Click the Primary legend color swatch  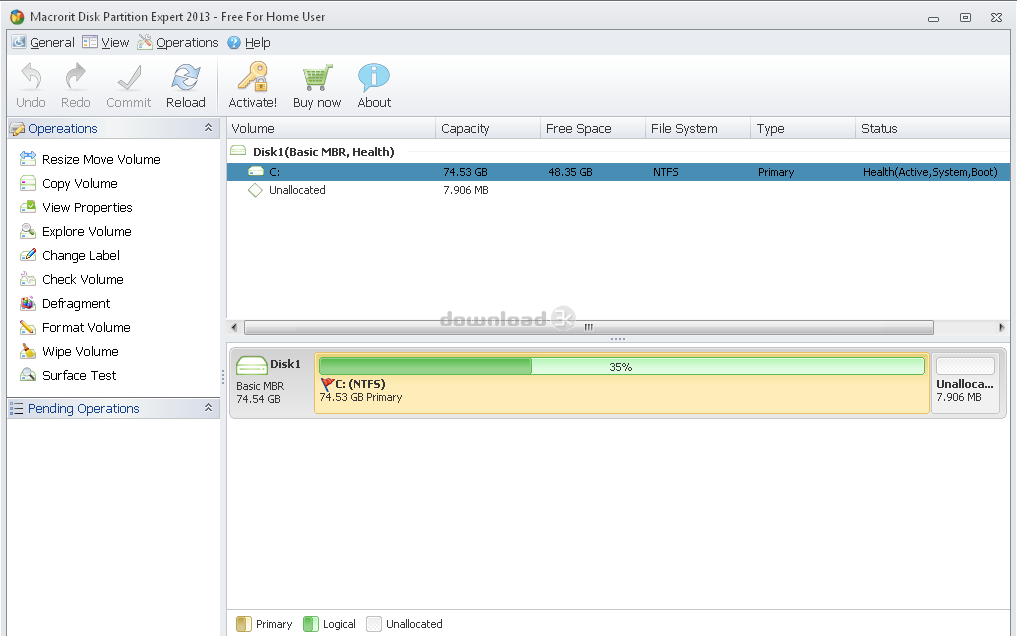pos(244,624)
